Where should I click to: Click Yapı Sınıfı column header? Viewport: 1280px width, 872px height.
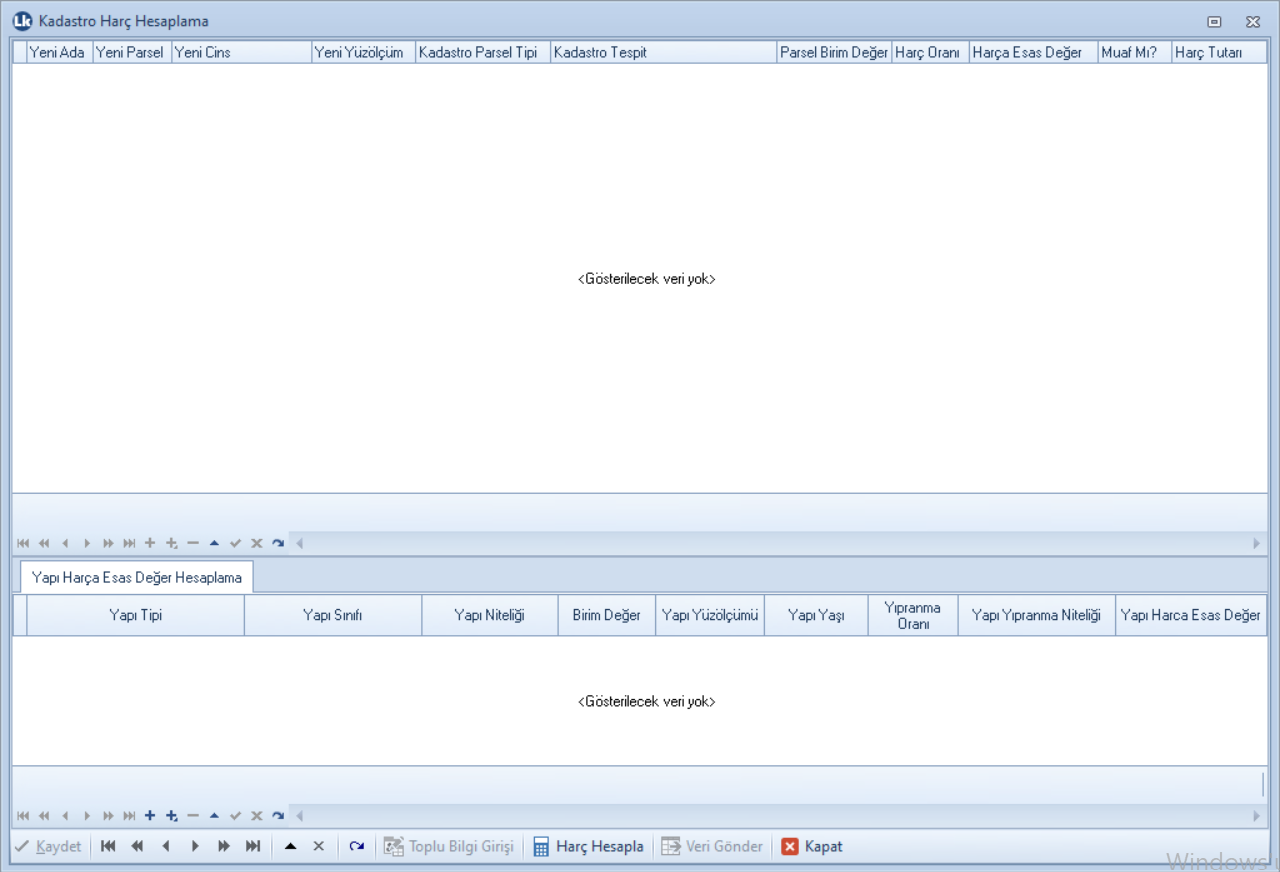(x=333, y=615)
